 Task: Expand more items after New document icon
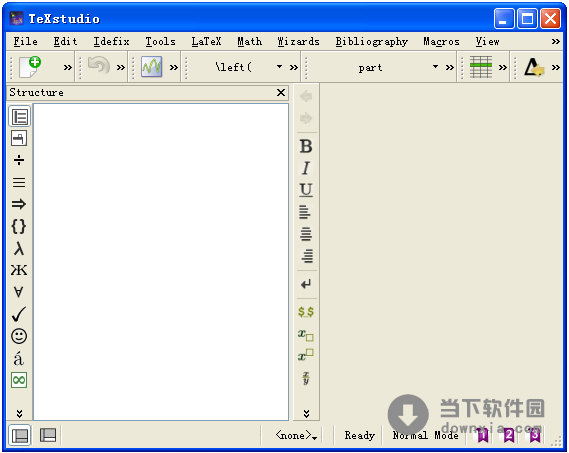click(67, 67)
